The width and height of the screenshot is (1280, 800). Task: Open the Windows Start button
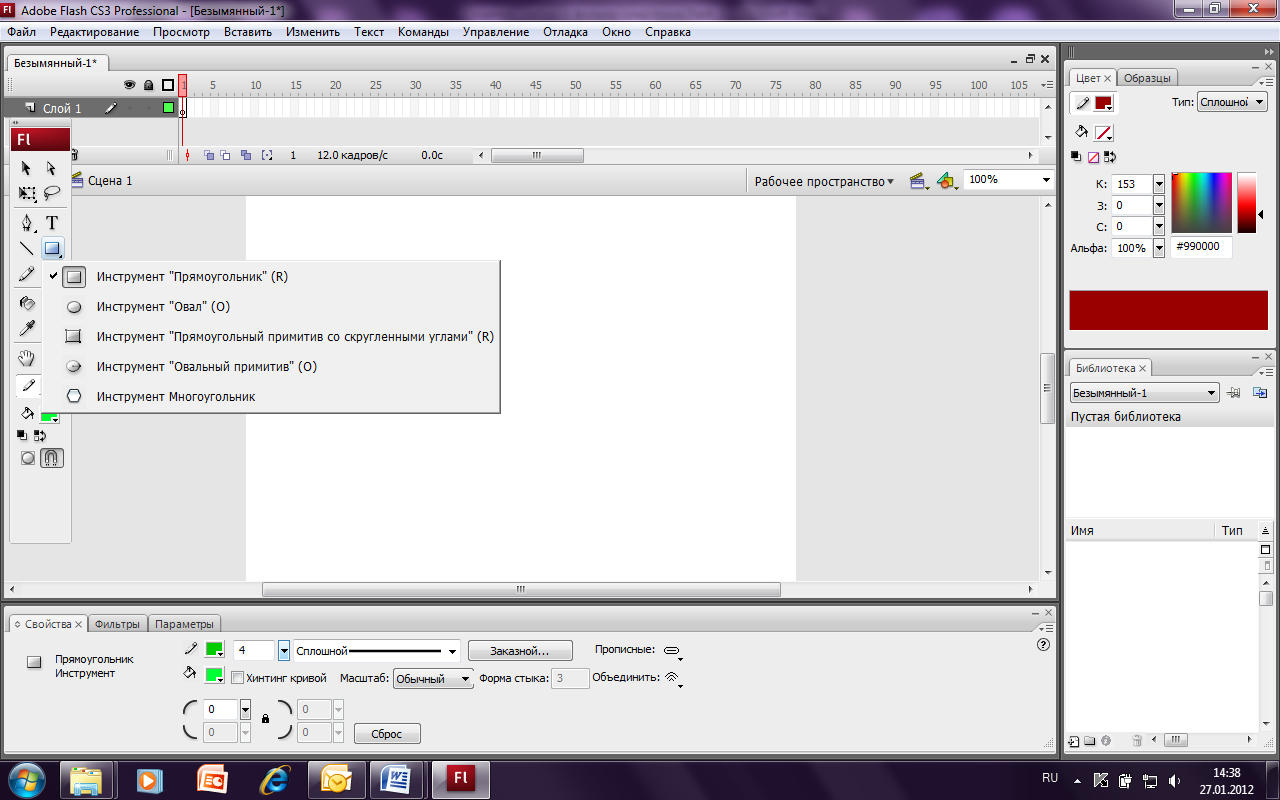tap(26, 778)
